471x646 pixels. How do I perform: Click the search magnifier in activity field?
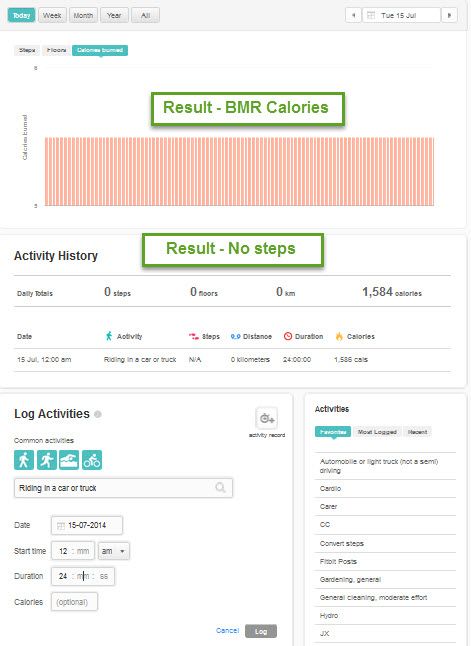(220, 488)
